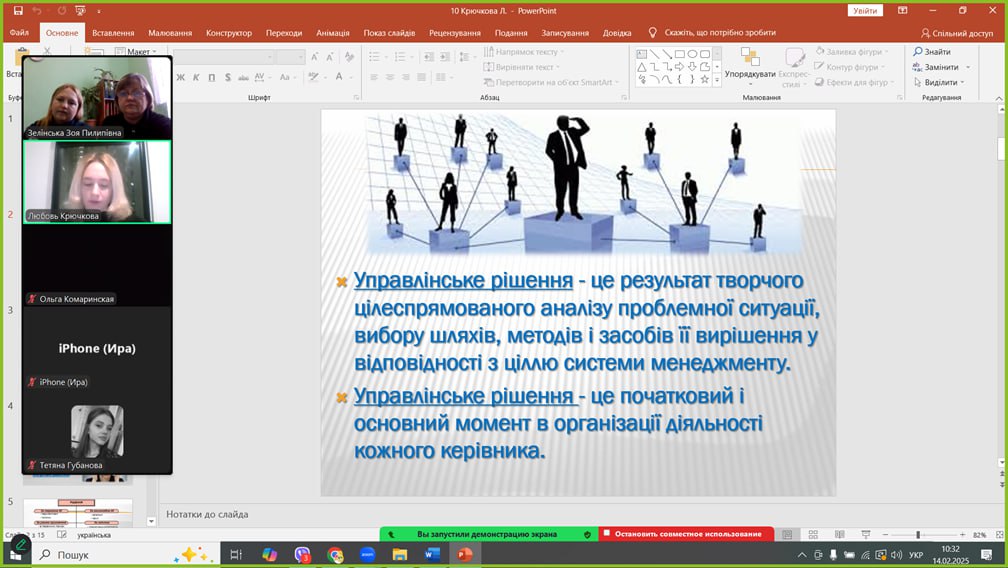Click the red Остановить совместное использование button
This screenshot has height=568, width=1008.
(x=686, y=534)
